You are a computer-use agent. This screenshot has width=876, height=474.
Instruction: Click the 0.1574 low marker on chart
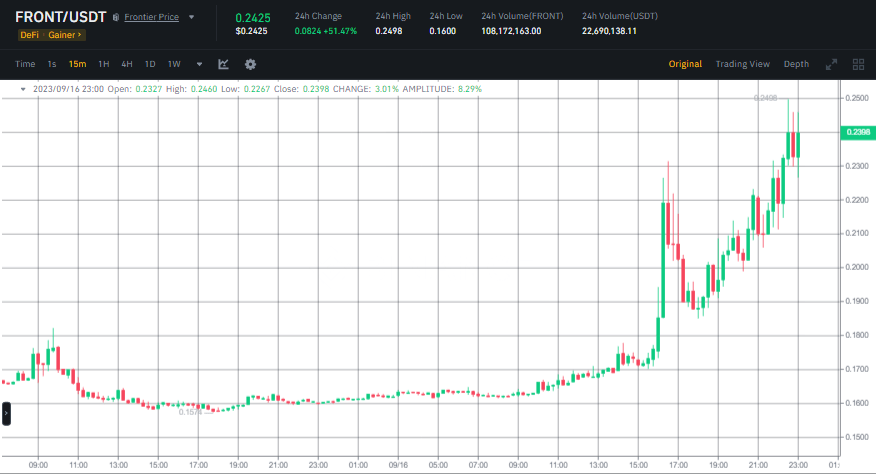point(191,413)
